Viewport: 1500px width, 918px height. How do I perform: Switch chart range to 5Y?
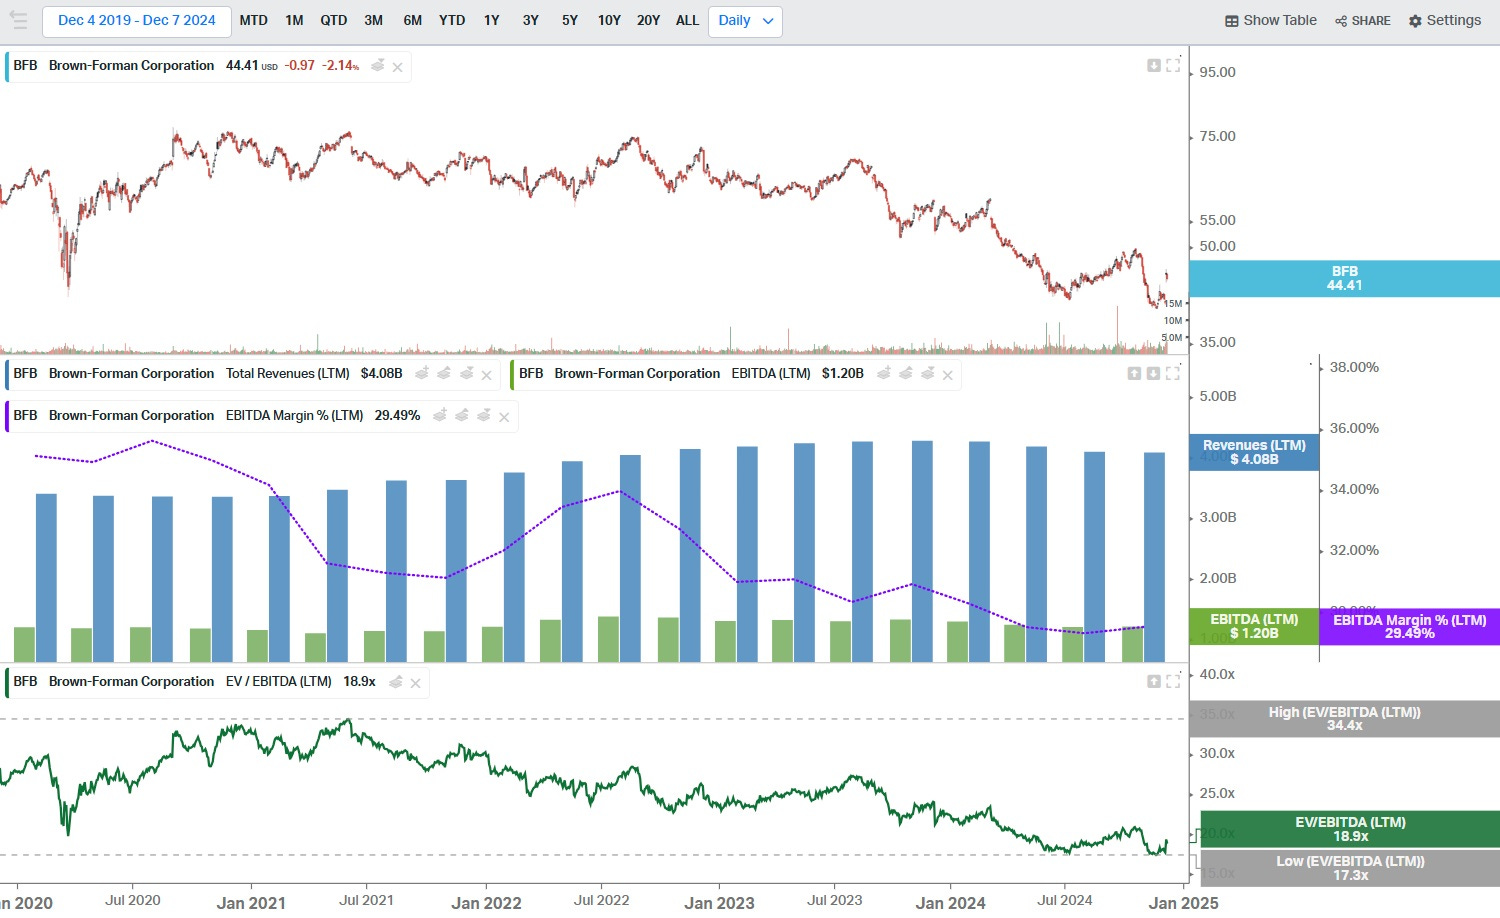point(570,21)
